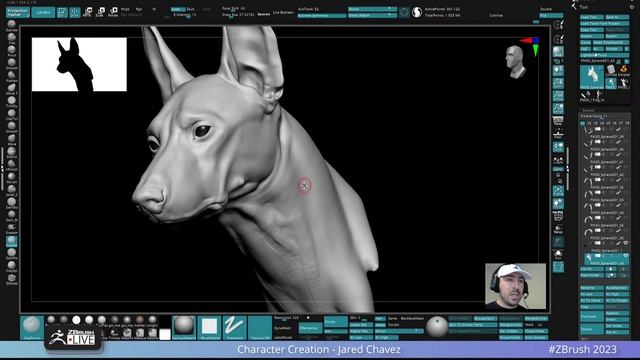Collapse the Tool palette header
Viewport: 640px width, 360px height.
point(584,7)
